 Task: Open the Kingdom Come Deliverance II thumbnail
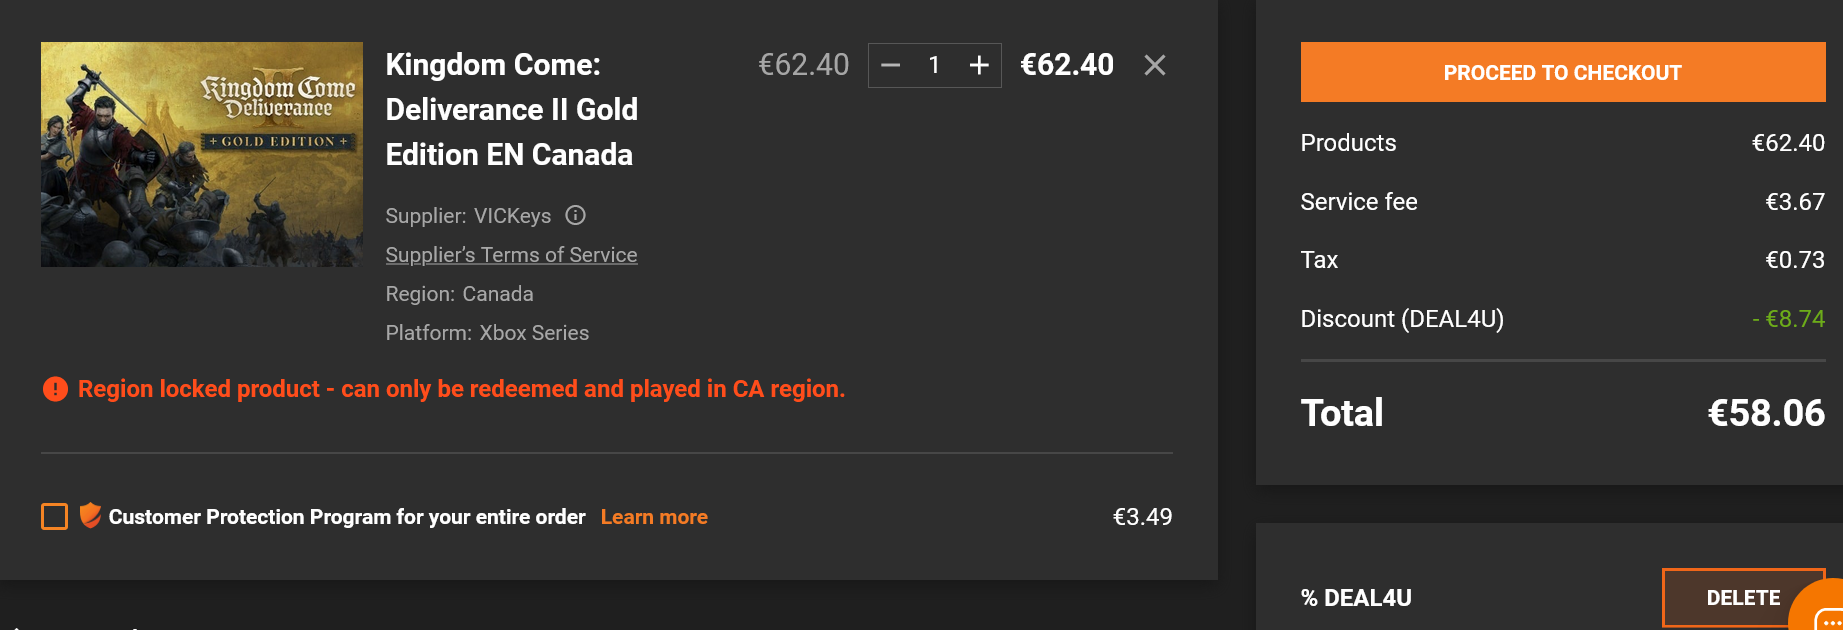(202, 154)
